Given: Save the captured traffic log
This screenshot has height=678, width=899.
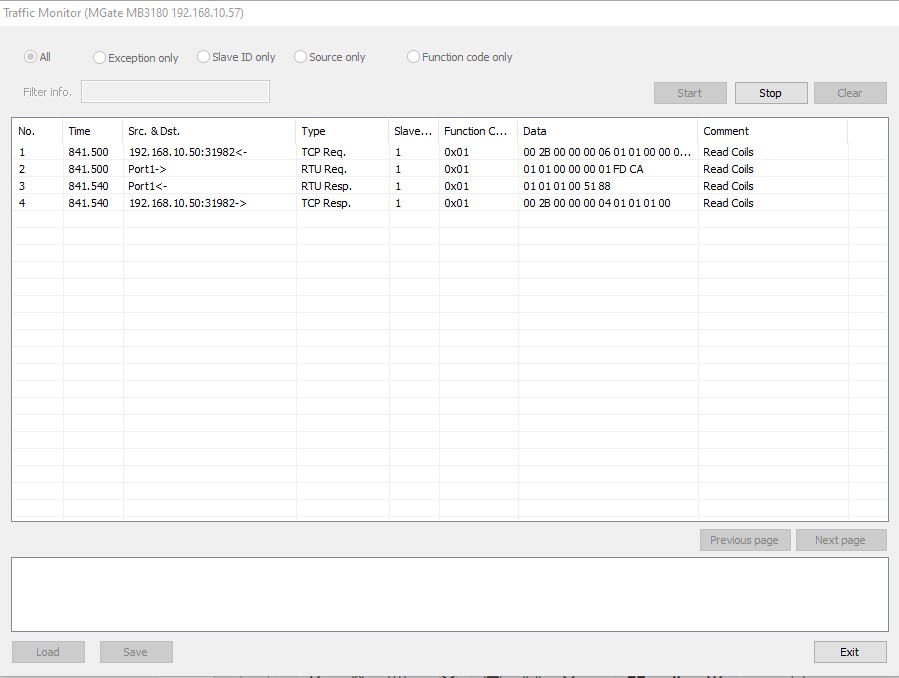Looking at the screenshot, I should coord(136,652).
